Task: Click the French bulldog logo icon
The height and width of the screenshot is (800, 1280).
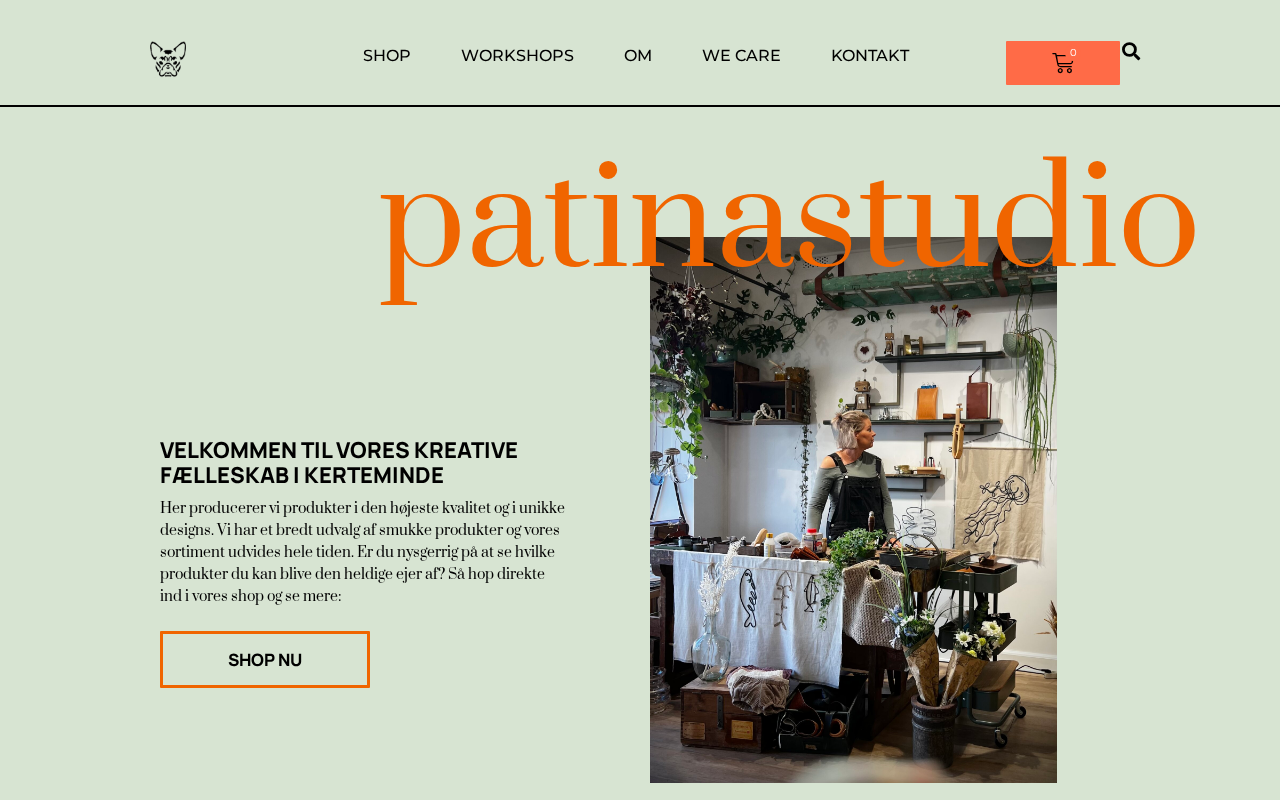Action: coord(168,59)
